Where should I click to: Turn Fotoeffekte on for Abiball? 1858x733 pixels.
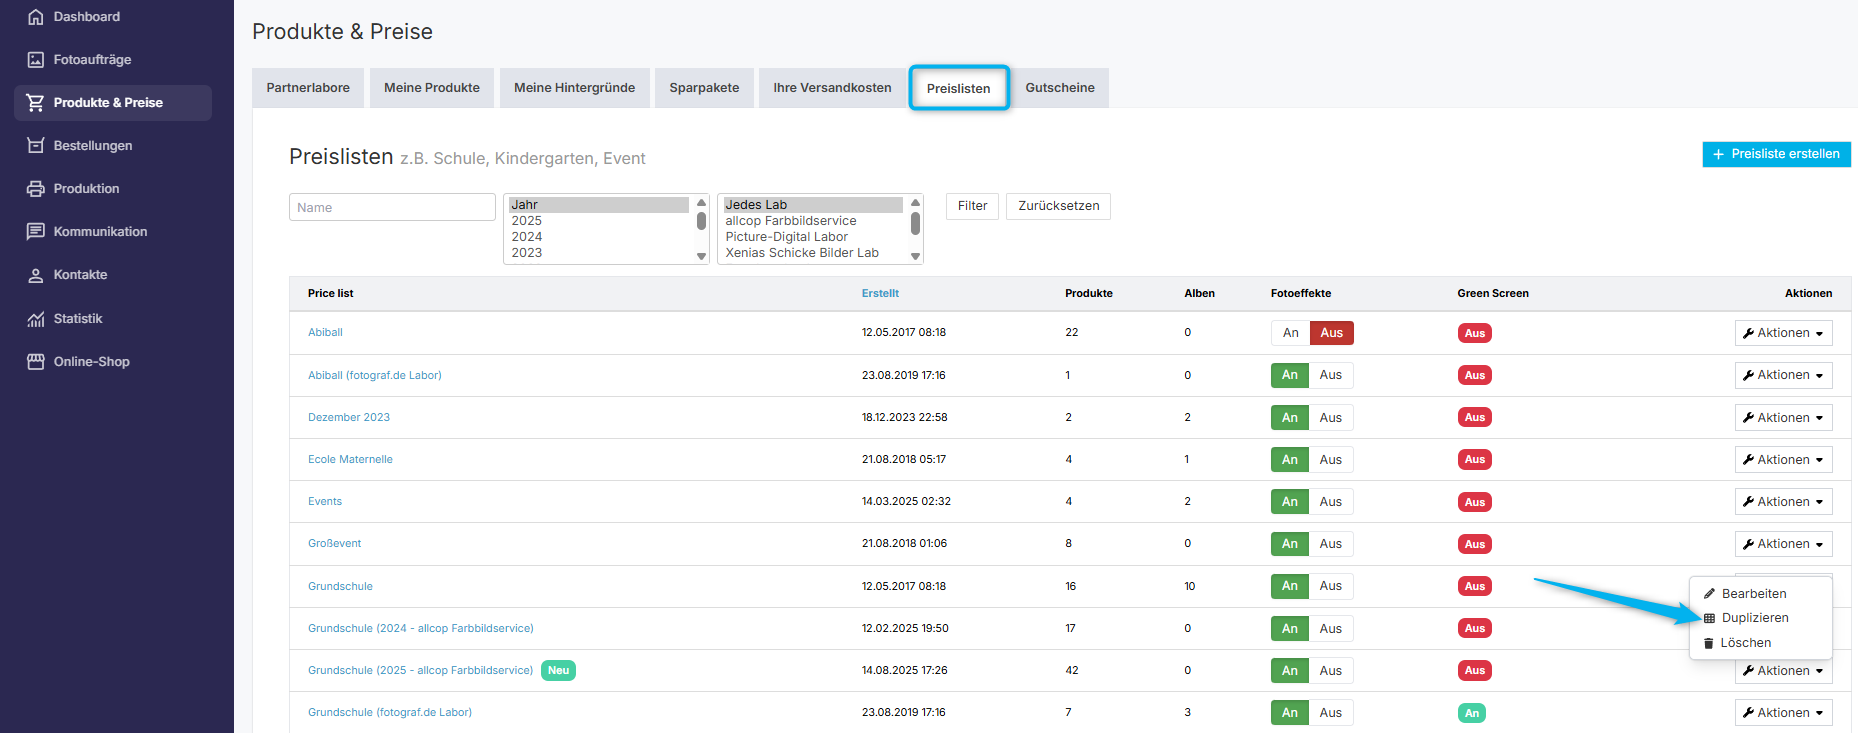click(x=1291, y=333)
